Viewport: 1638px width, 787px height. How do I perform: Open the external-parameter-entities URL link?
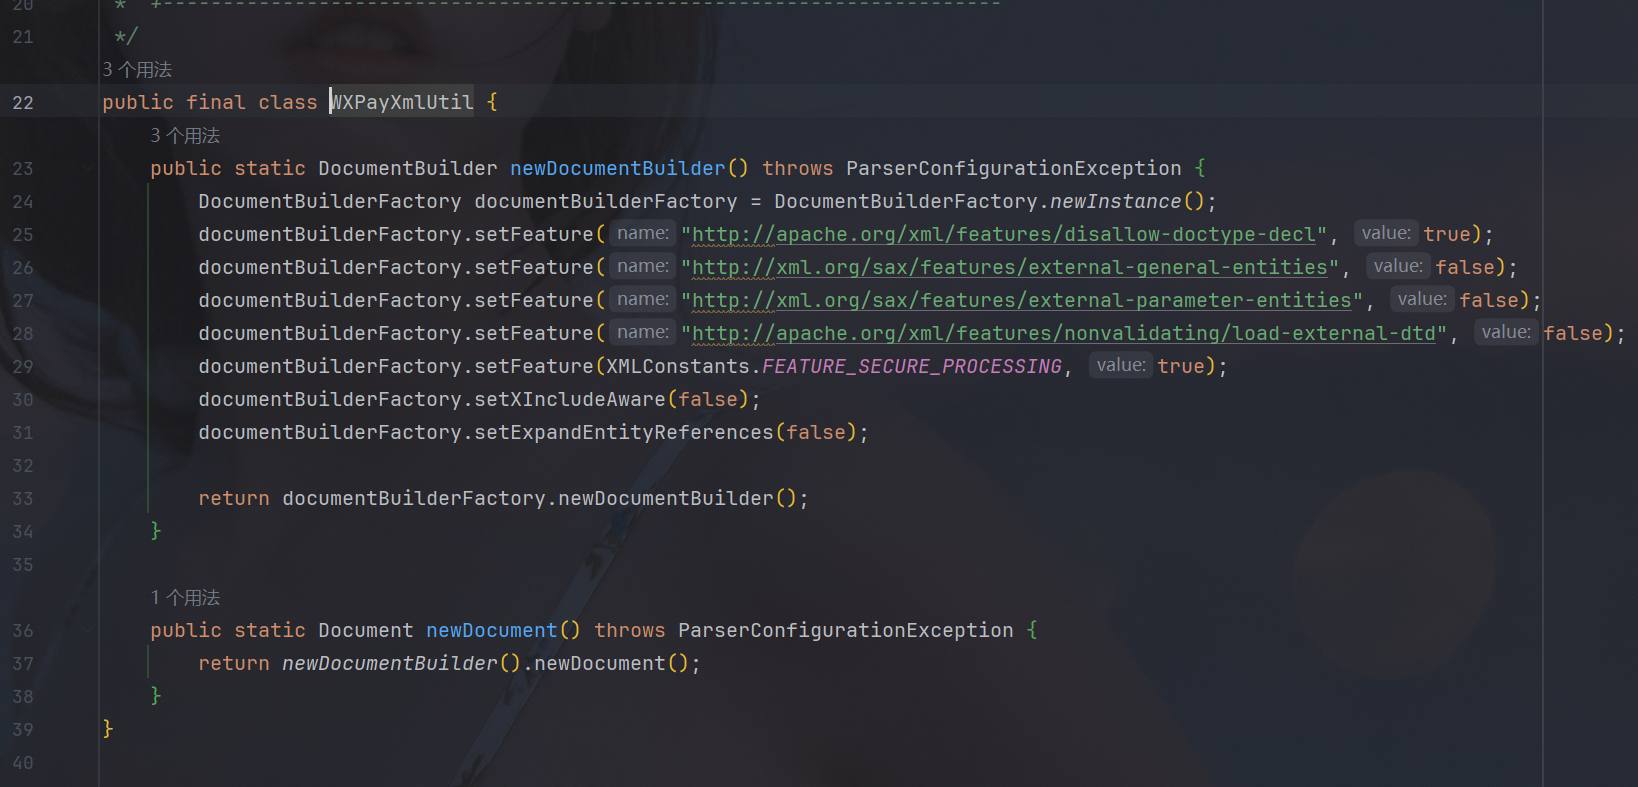1021,301
